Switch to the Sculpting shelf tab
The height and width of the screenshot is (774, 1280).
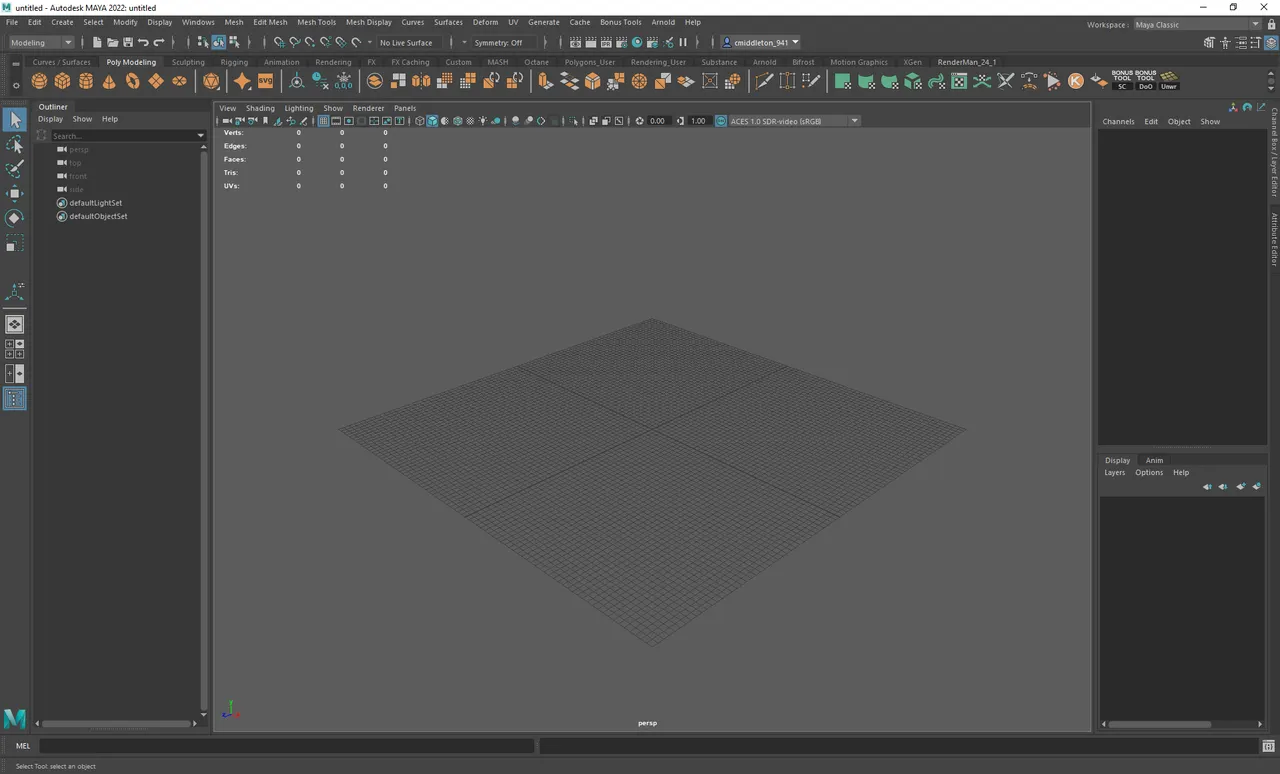tap(188, 62)
